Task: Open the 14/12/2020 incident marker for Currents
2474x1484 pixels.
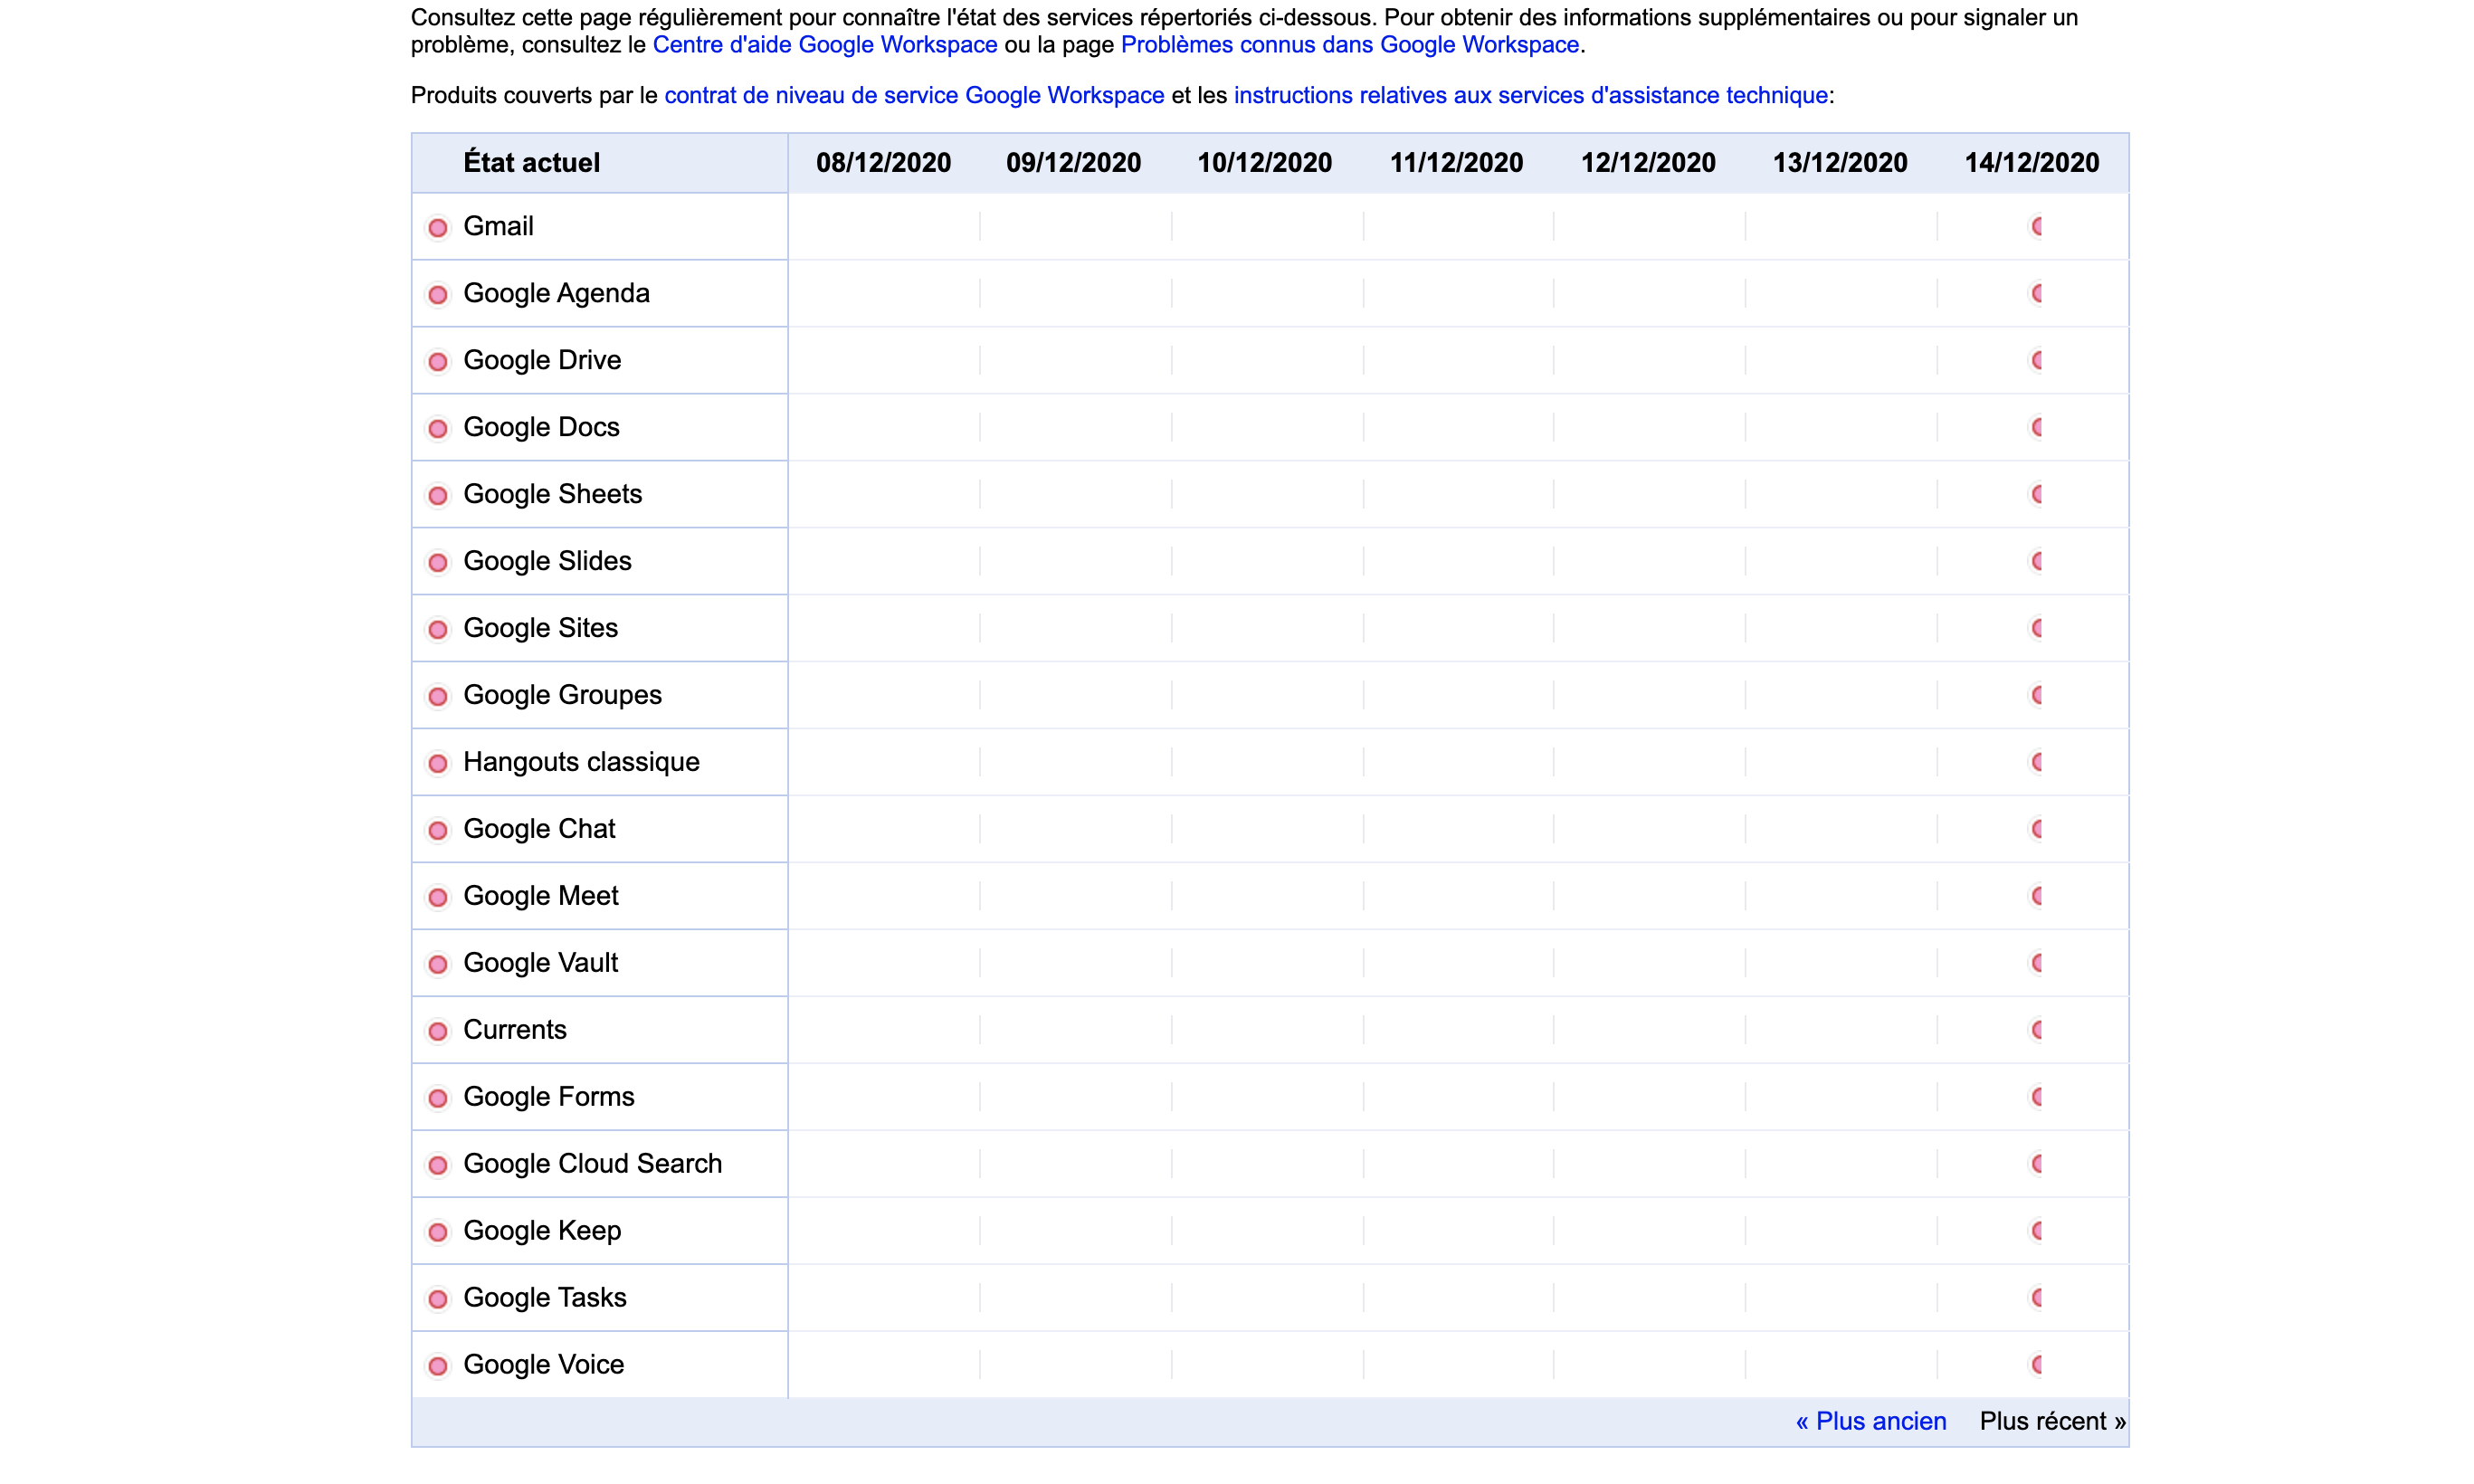Action: point(2035,1031)
